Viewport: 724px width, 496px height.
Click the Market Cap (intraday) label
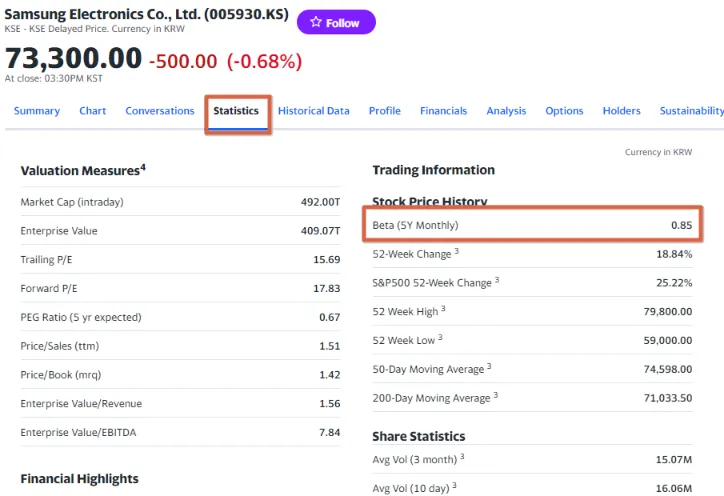[72, 202]
